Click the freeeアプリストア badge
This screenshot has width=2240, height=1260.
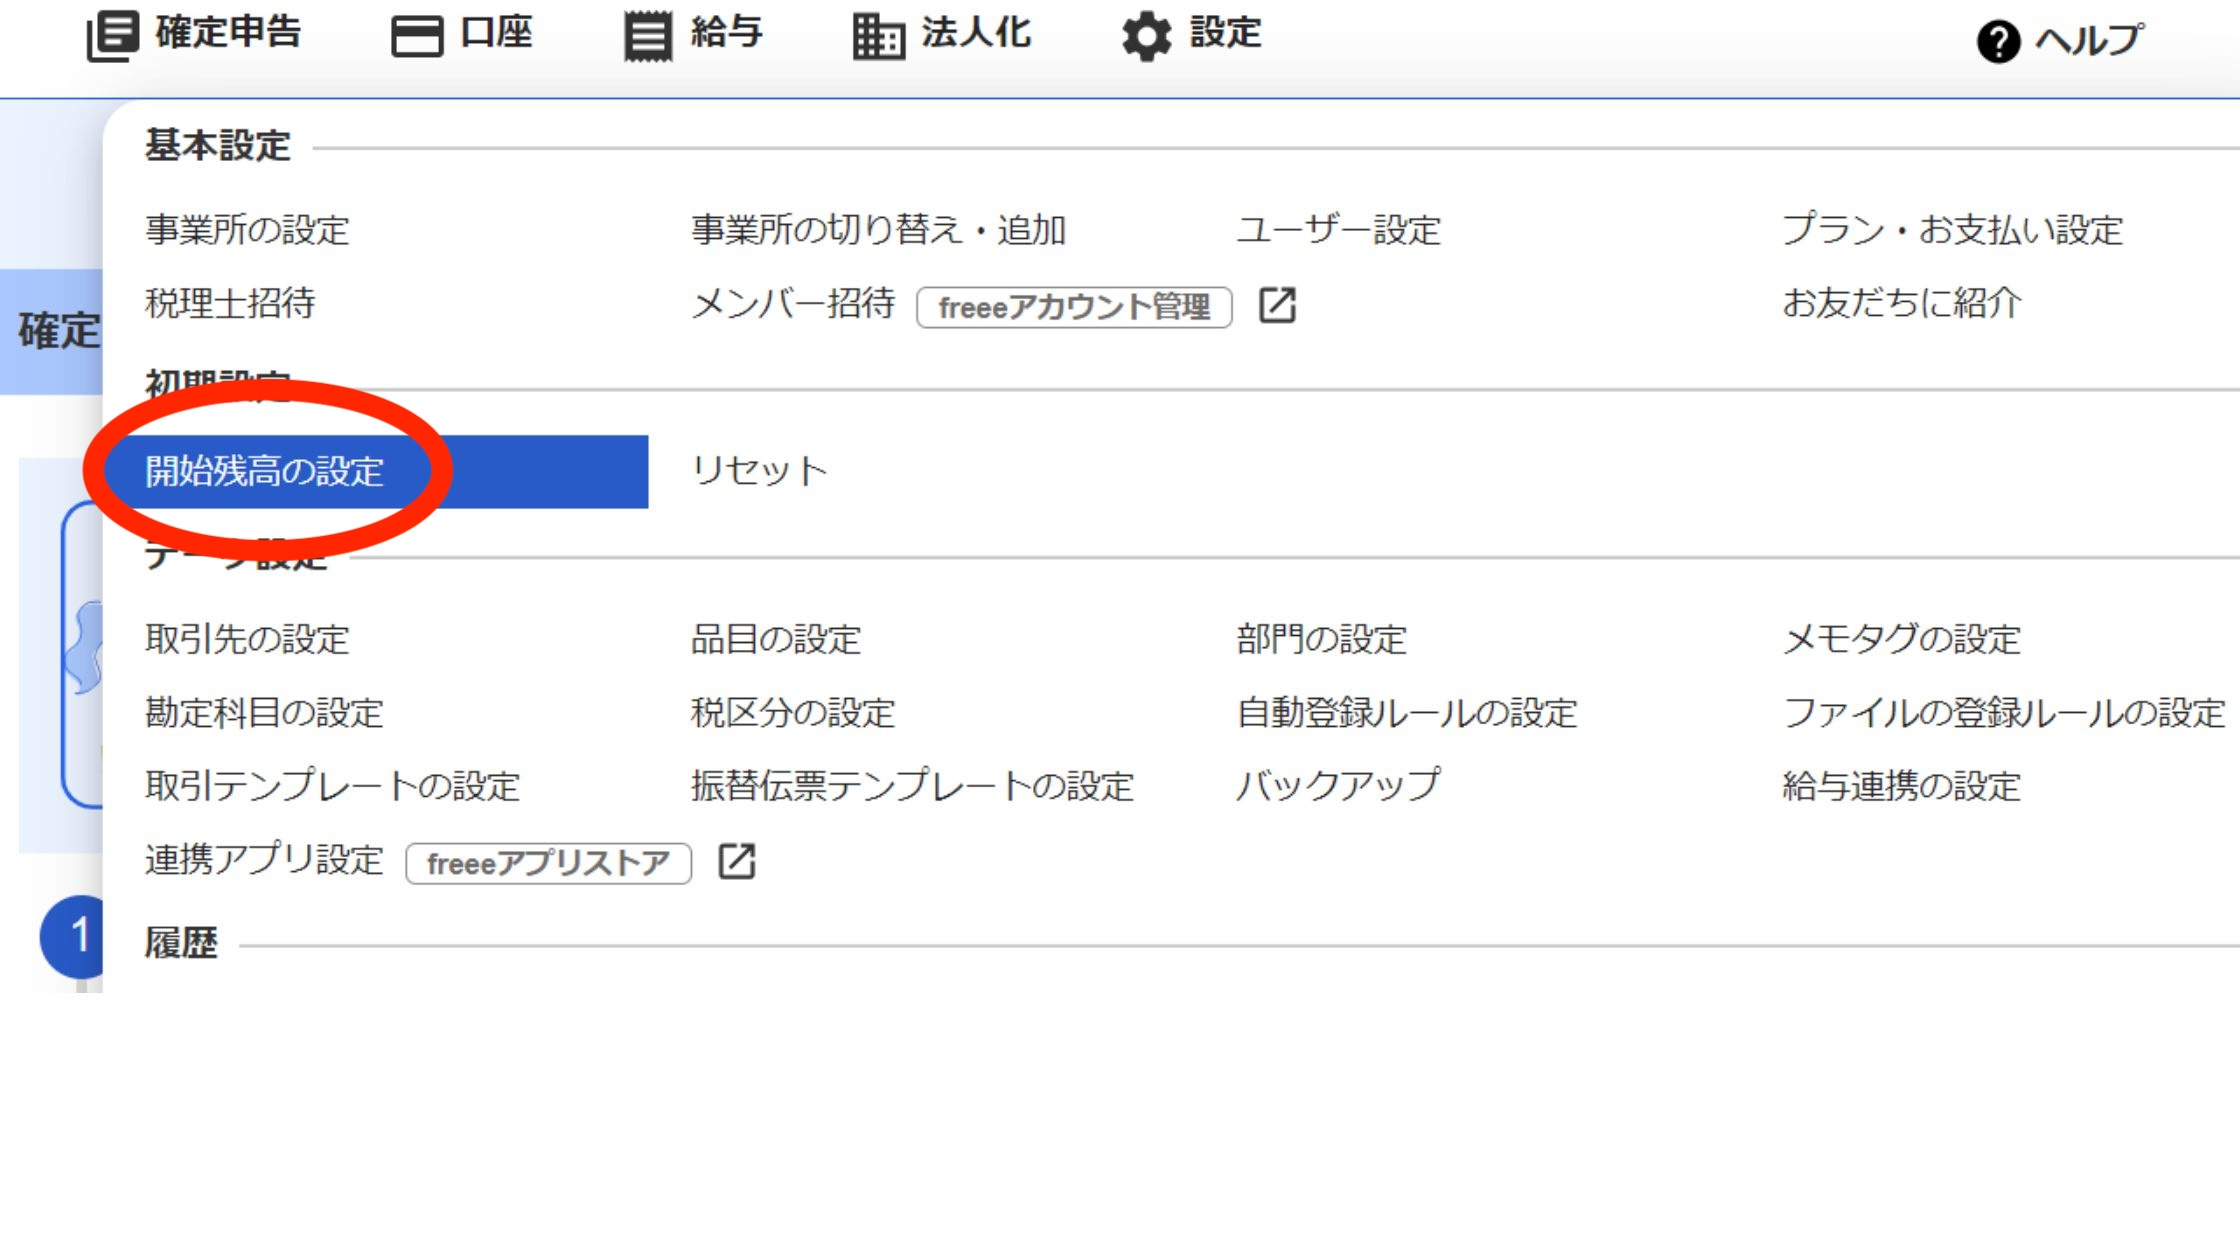[x=548, y=863]
